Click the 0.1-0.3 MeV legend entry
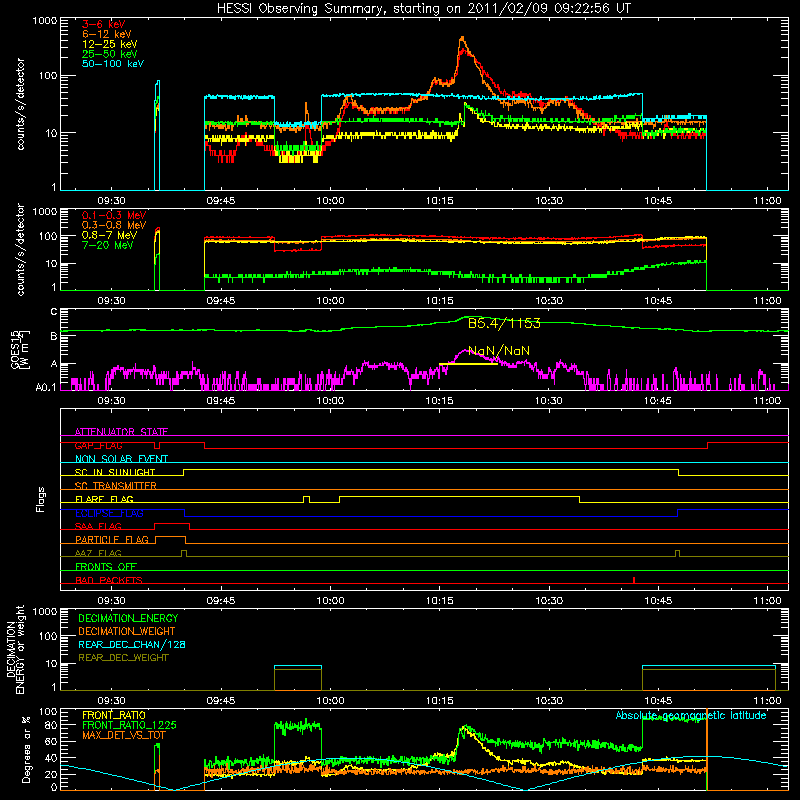 coord(114,215)
